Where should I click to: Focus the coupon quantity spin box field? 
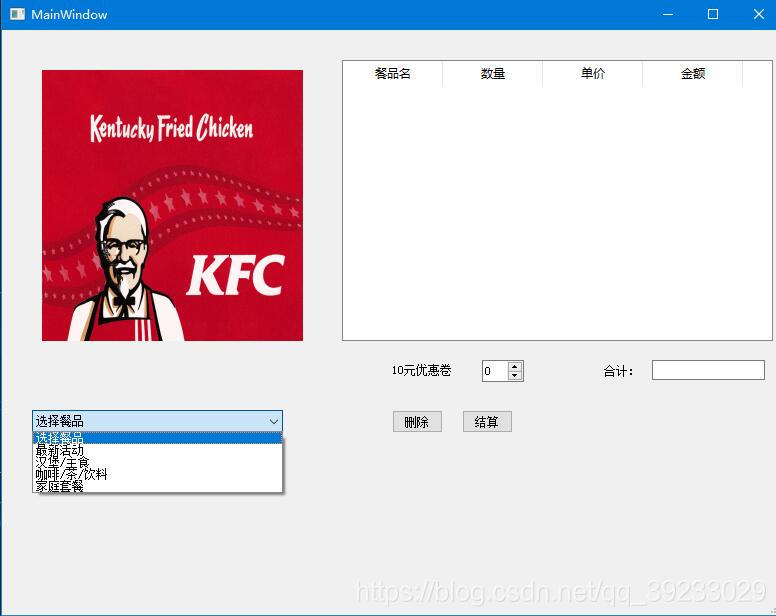495,371
